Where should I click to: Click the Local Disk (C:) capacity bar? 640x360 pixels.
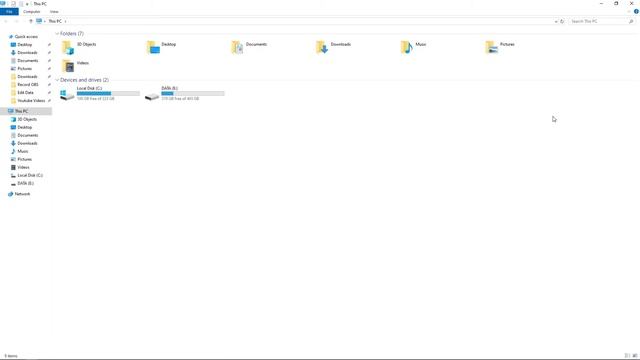(108, 93)
